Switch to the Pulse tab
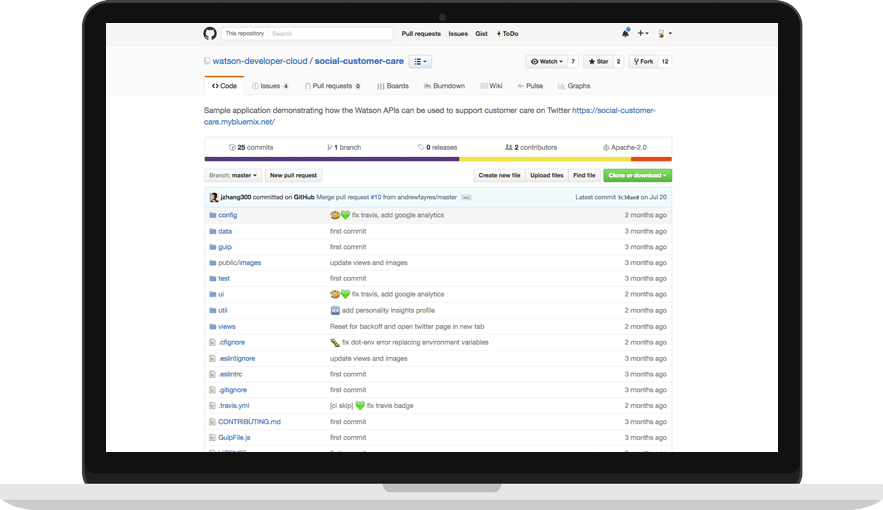 (x=530, y=86)
